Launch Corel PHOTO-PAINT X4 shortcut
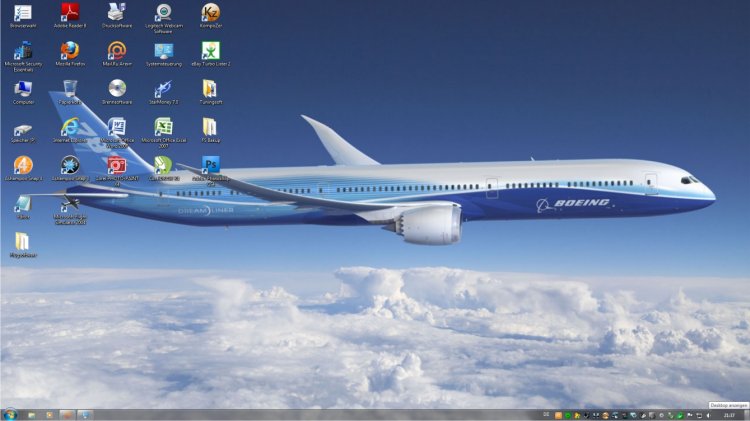The image size is (750, 421). click(x=117, y=171)
